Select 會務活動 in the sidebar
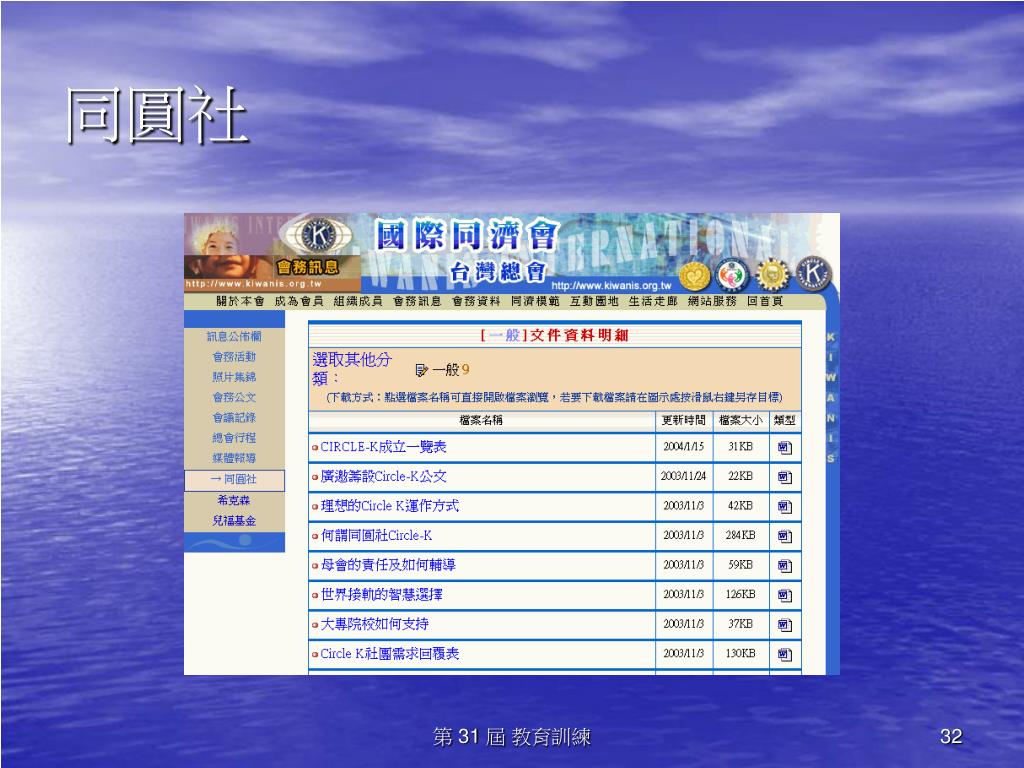Viewport: 1024px width, 768px height. click(x=234, y=357)
